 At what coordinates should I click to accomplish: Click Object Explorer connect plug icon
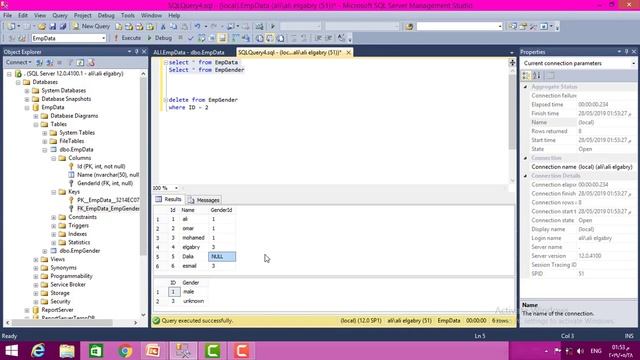(x=40, y=62)
